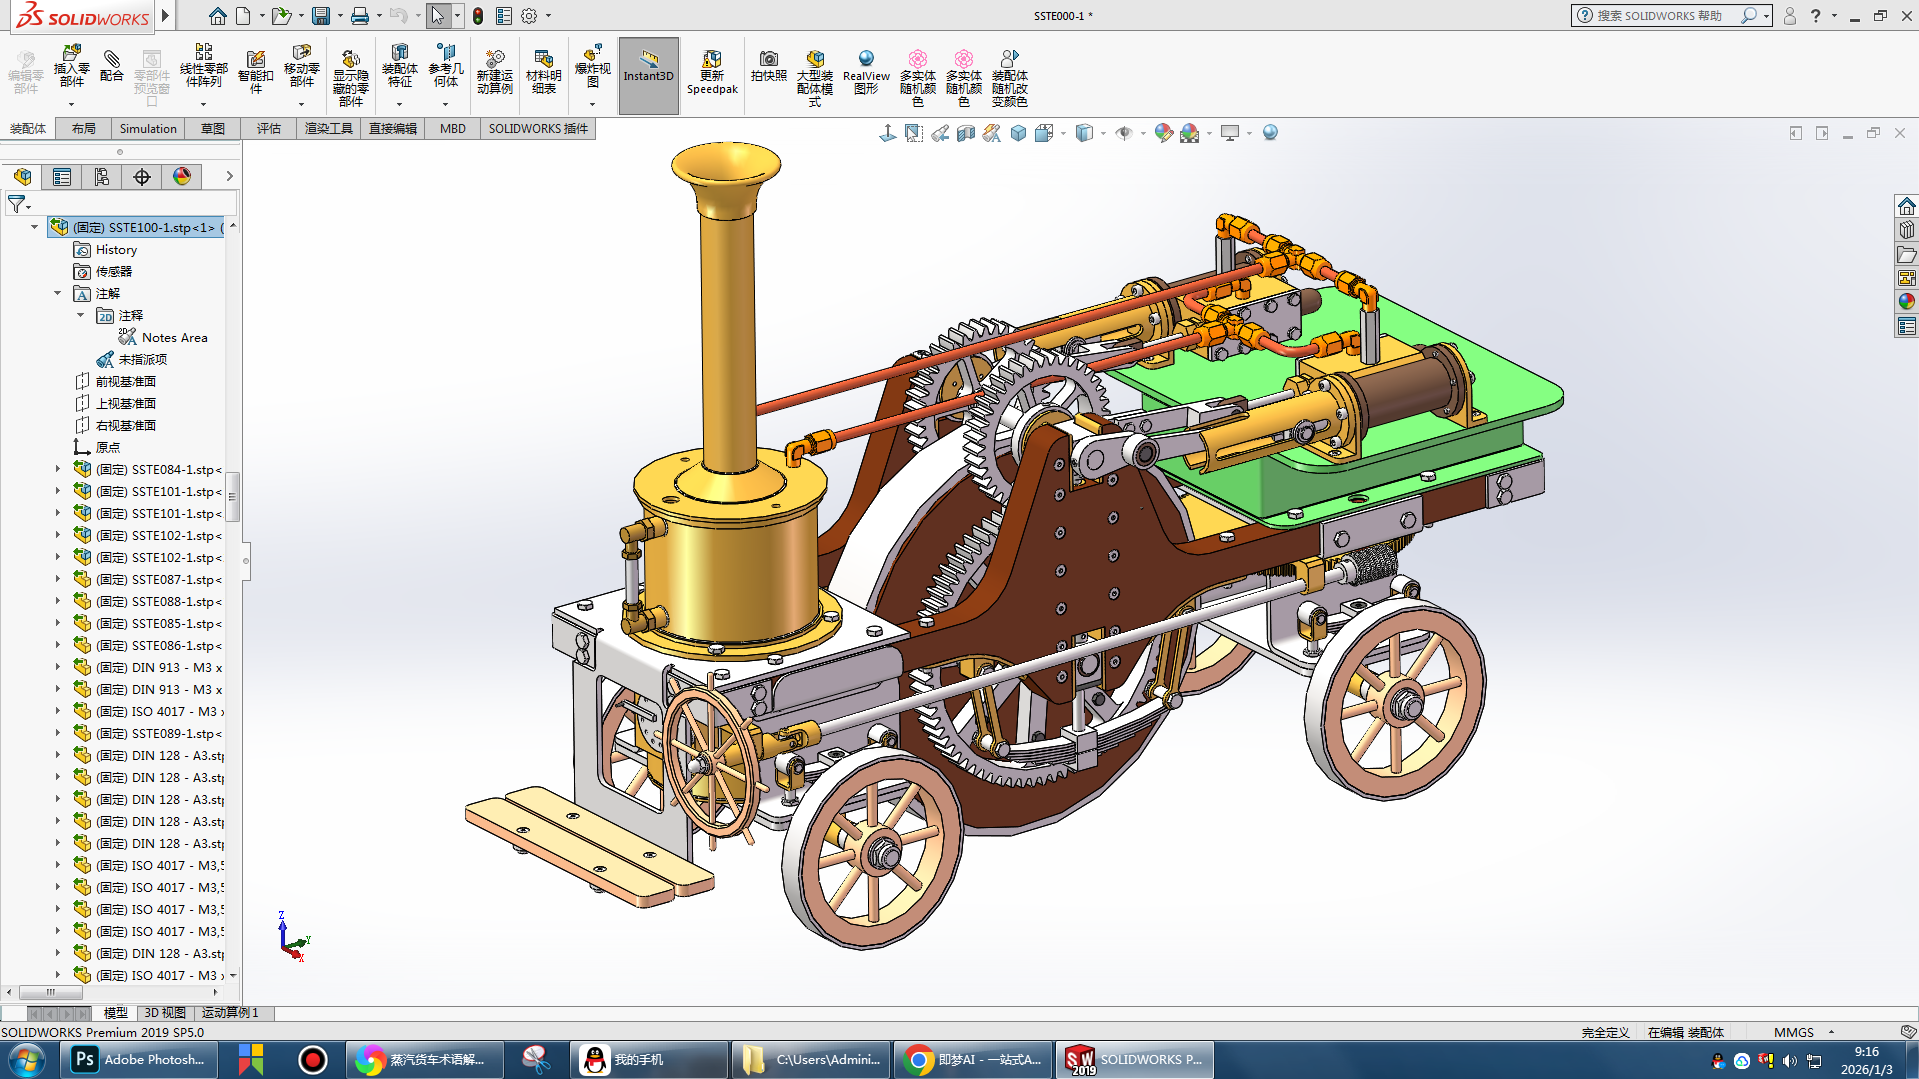Screen dimensions: 1919x1079
Task: Select the Mate (配合) paperclip tool
Action: (112, 66)
